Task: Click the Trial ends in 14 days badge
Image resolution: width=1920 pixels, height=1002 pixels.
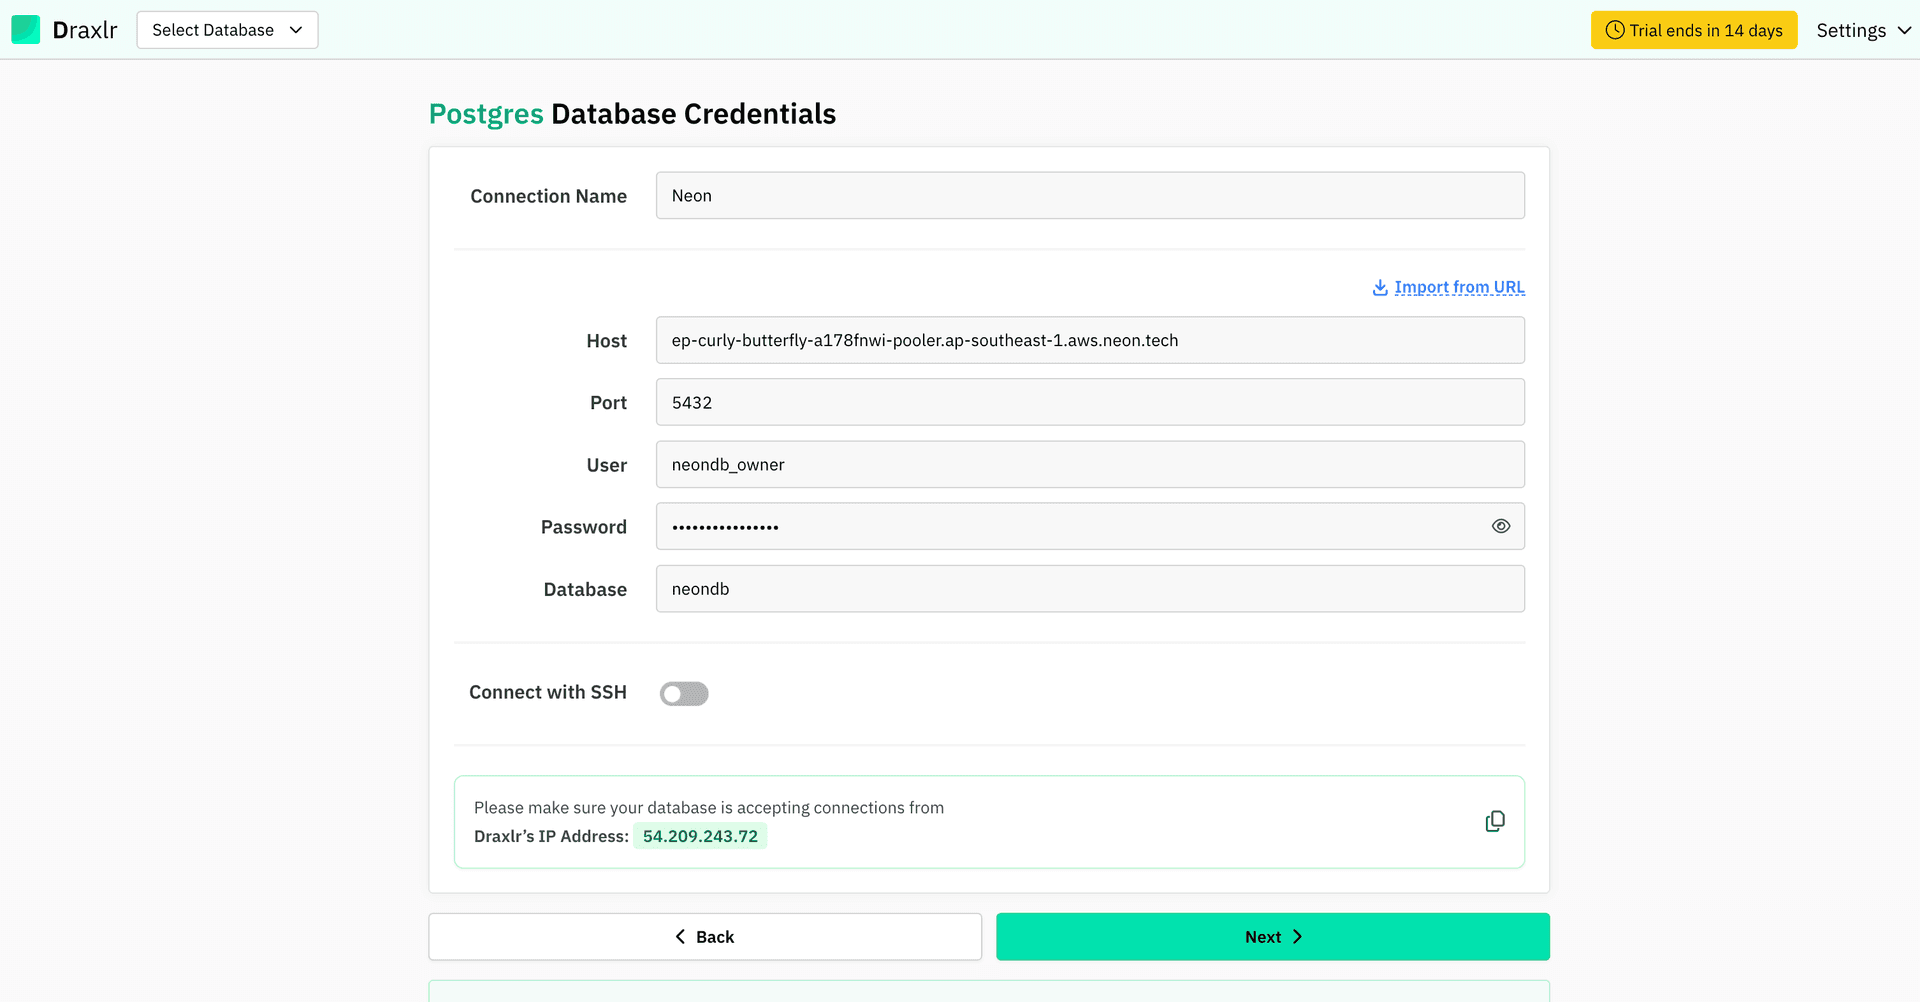Action: 1693,30
